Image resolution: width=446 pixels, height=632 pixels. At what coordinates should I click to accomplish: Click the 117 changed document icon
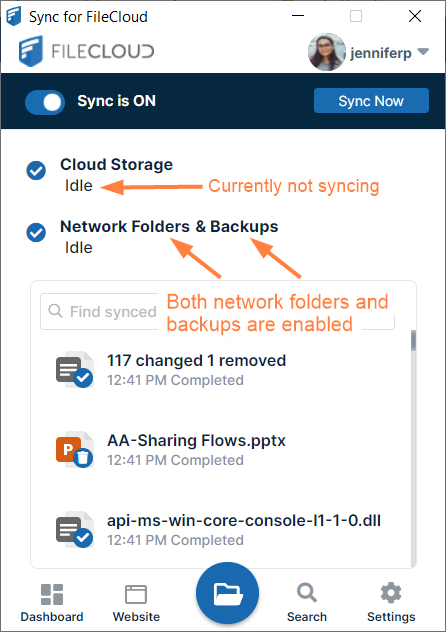(x=75, y=370)
